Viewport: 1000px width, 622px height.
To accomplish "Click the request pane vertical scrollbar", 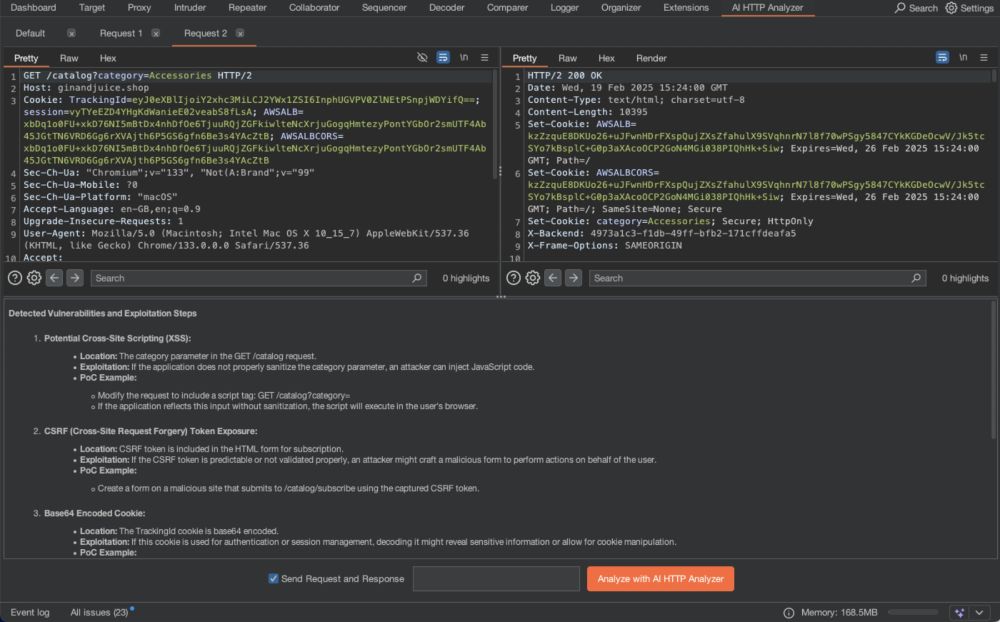I will (x=494, y=124).
